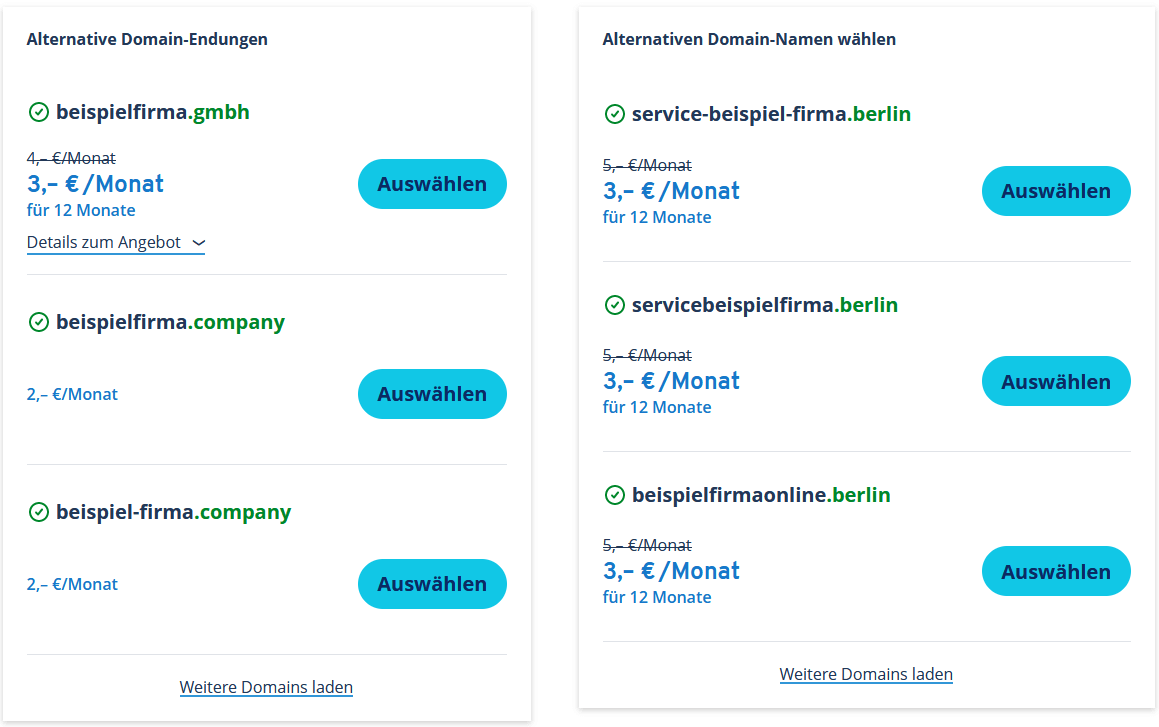1159x727 pixels.
Task: Click the green checkmark beside beispielfirma.gmbh
Action: point(38,112)
